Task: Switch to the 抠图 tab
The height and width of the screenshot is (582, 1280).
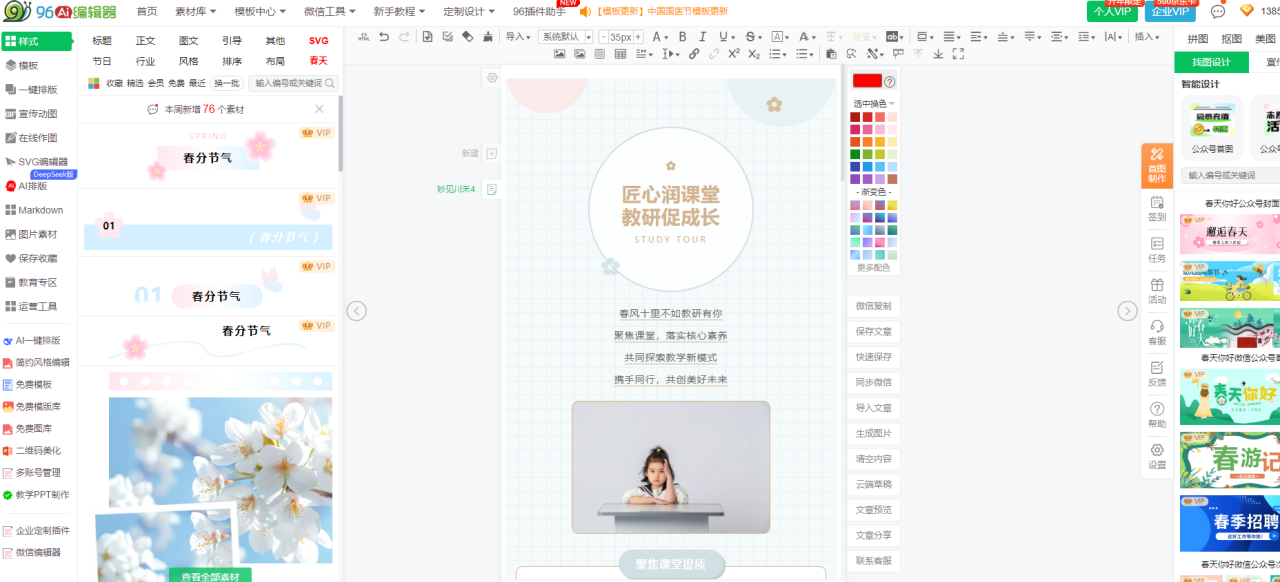Action: coord(1231,39)
